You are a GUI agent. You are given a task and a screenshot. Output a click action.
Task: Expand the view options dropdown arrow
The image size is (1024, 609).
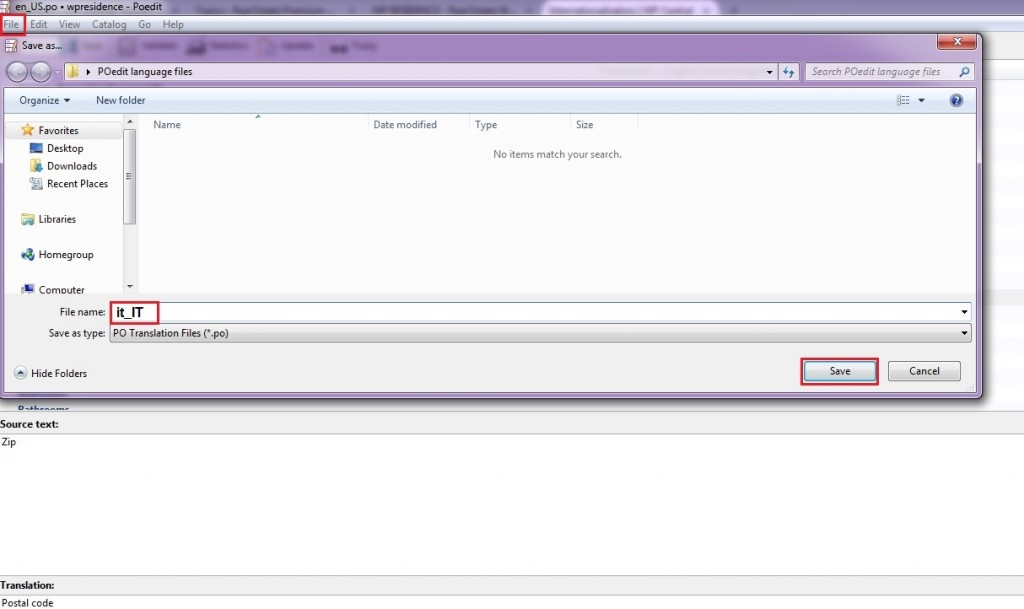click(x=921, y=100)
